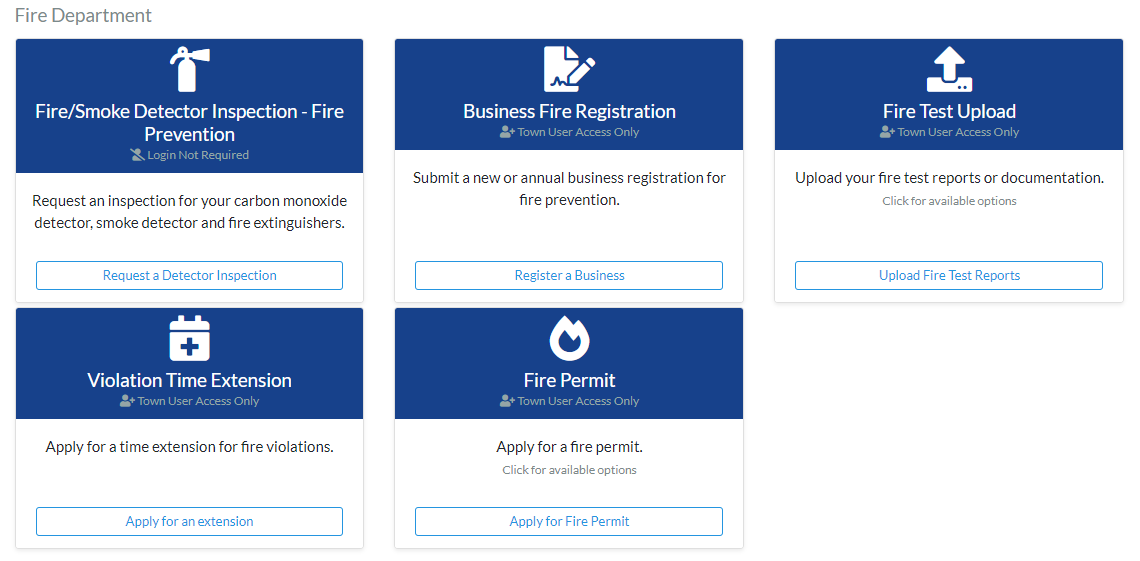1140x561 pixels.
Task: Choose Apply for an extension
Action: pyautogui.click(x=189, y=521)
